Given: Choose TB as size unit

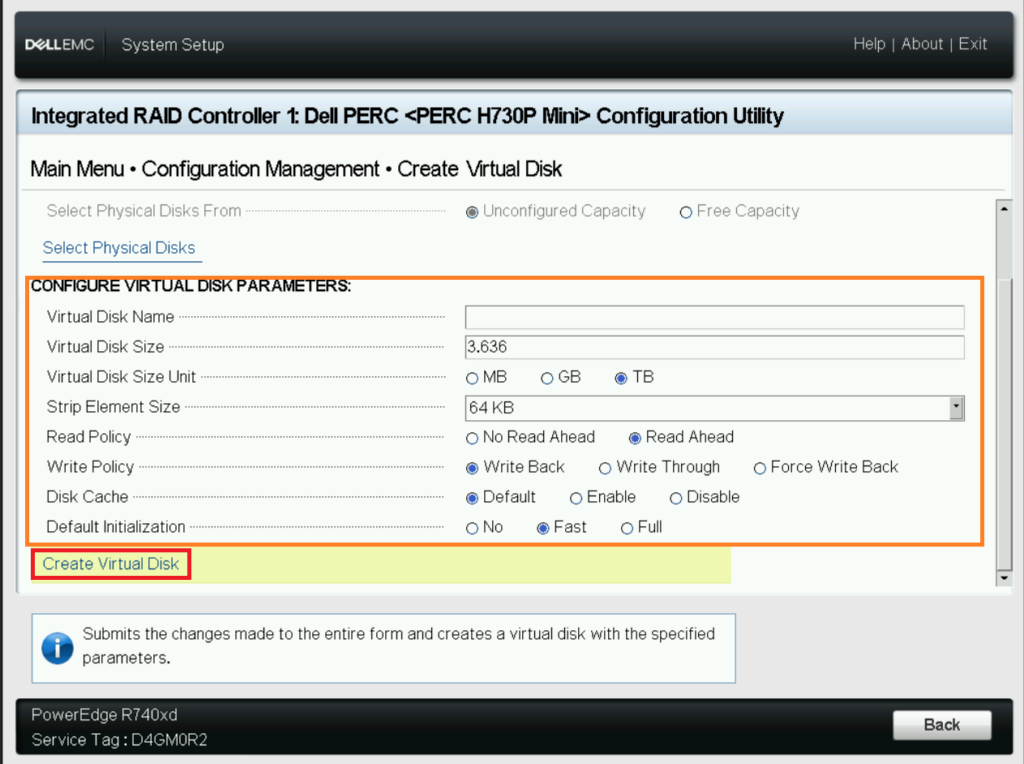Looking at the screenshot, I should (x=621, y=378).
